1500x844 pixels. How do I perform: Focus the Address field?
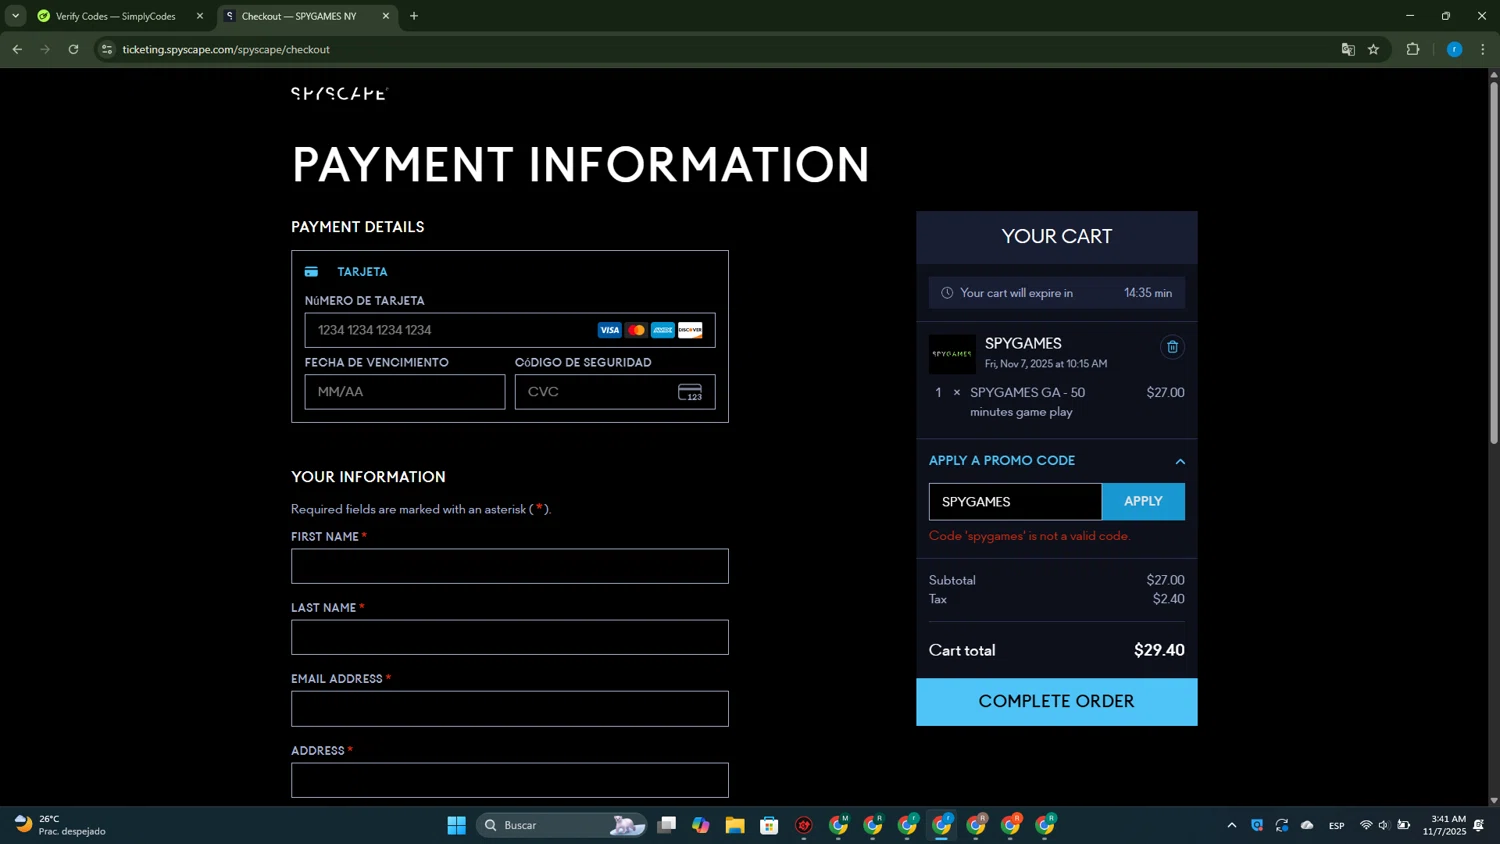(x=510, y=780)
